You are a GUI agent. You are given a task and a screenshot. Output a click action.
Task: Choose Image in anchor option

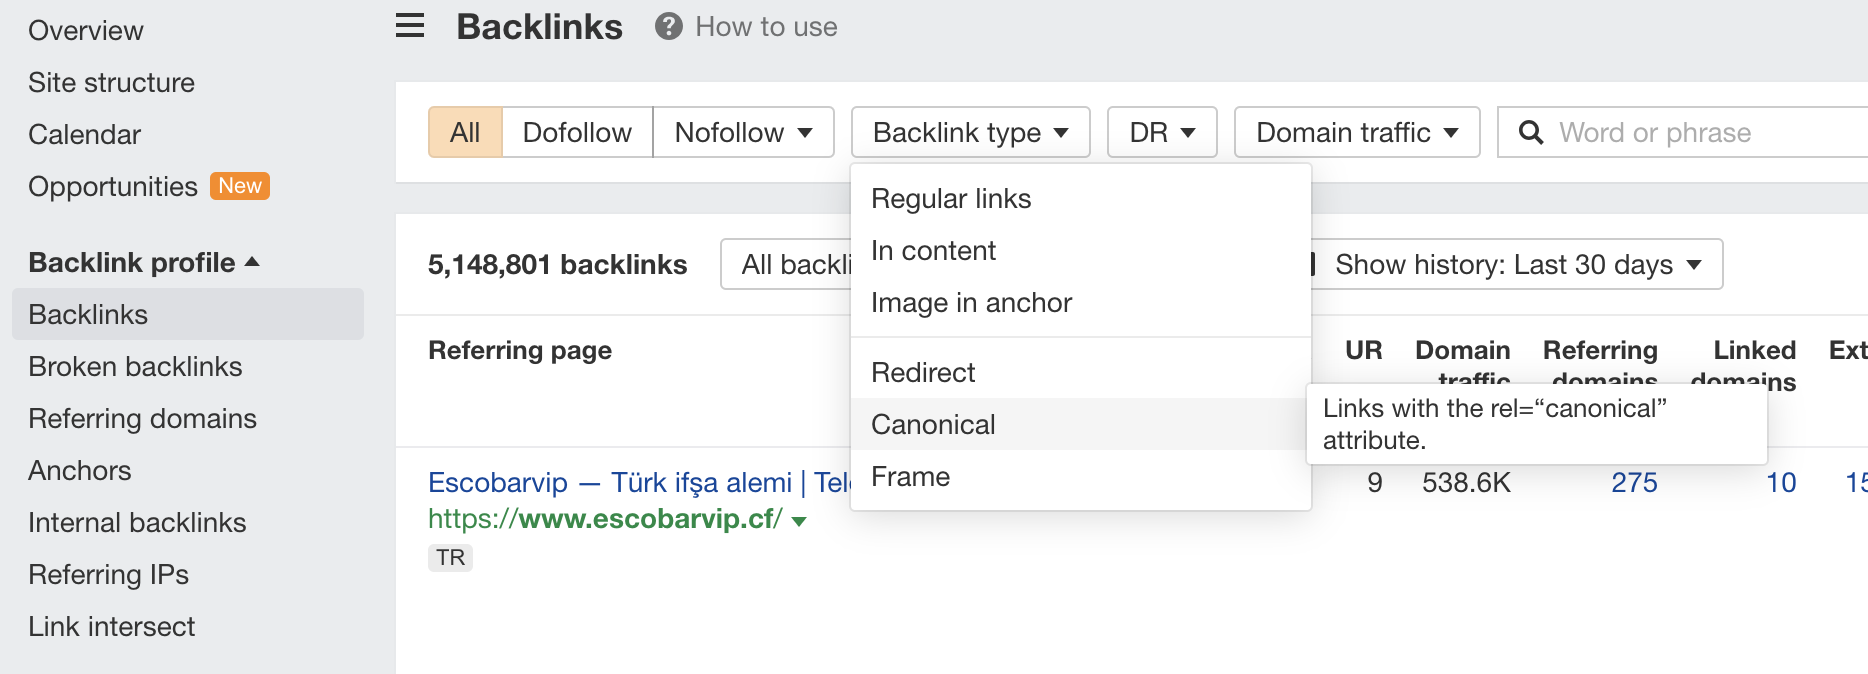pos(1081,302)
